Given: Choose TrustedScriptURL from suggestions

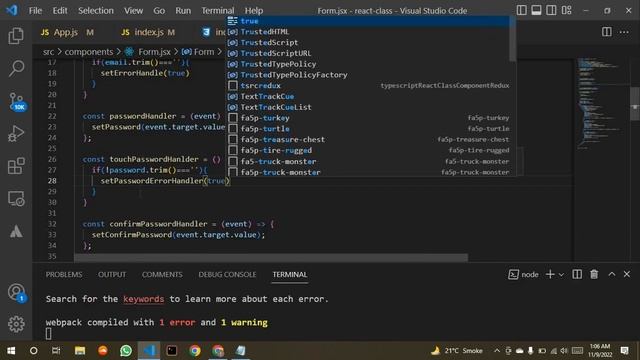Looking at the screenshot, I should (368, 53).
